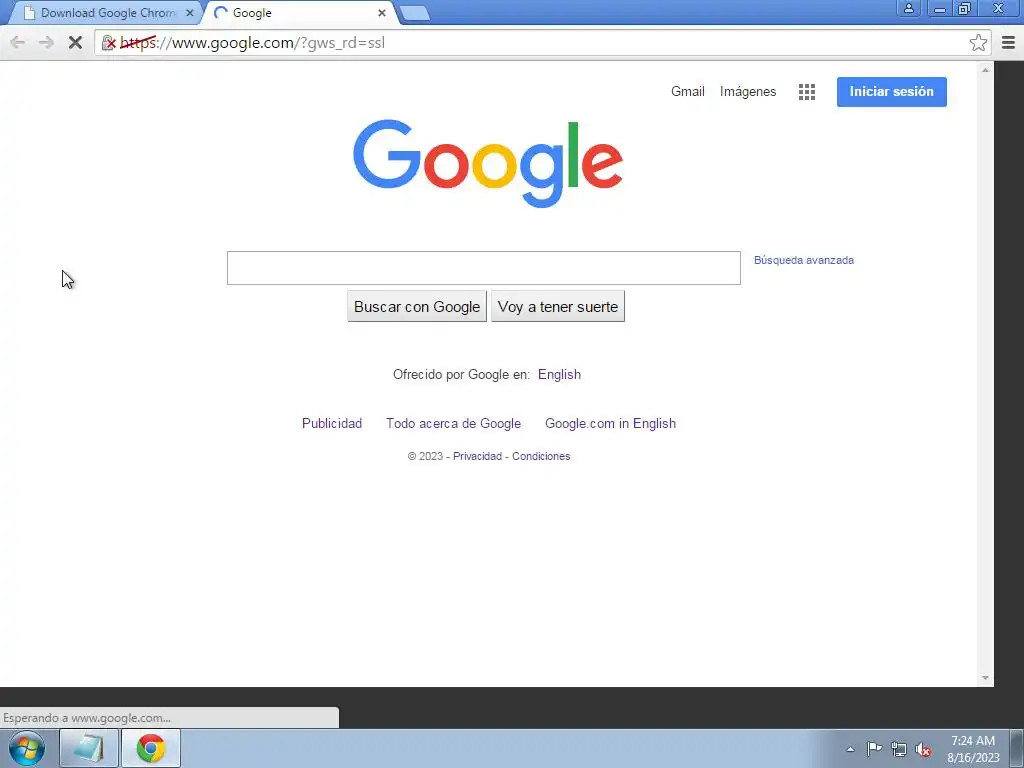Minimize the Chrome window
Viewport: 1024px width, 768px height.
939,8
